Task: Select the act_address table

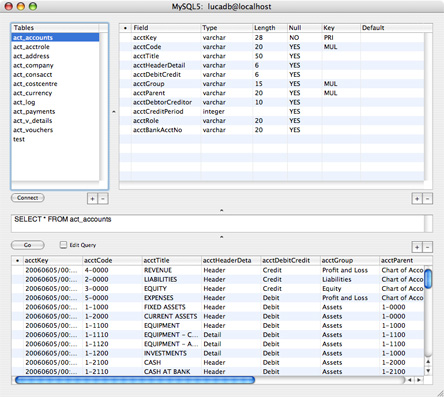Action: [55, 56]
